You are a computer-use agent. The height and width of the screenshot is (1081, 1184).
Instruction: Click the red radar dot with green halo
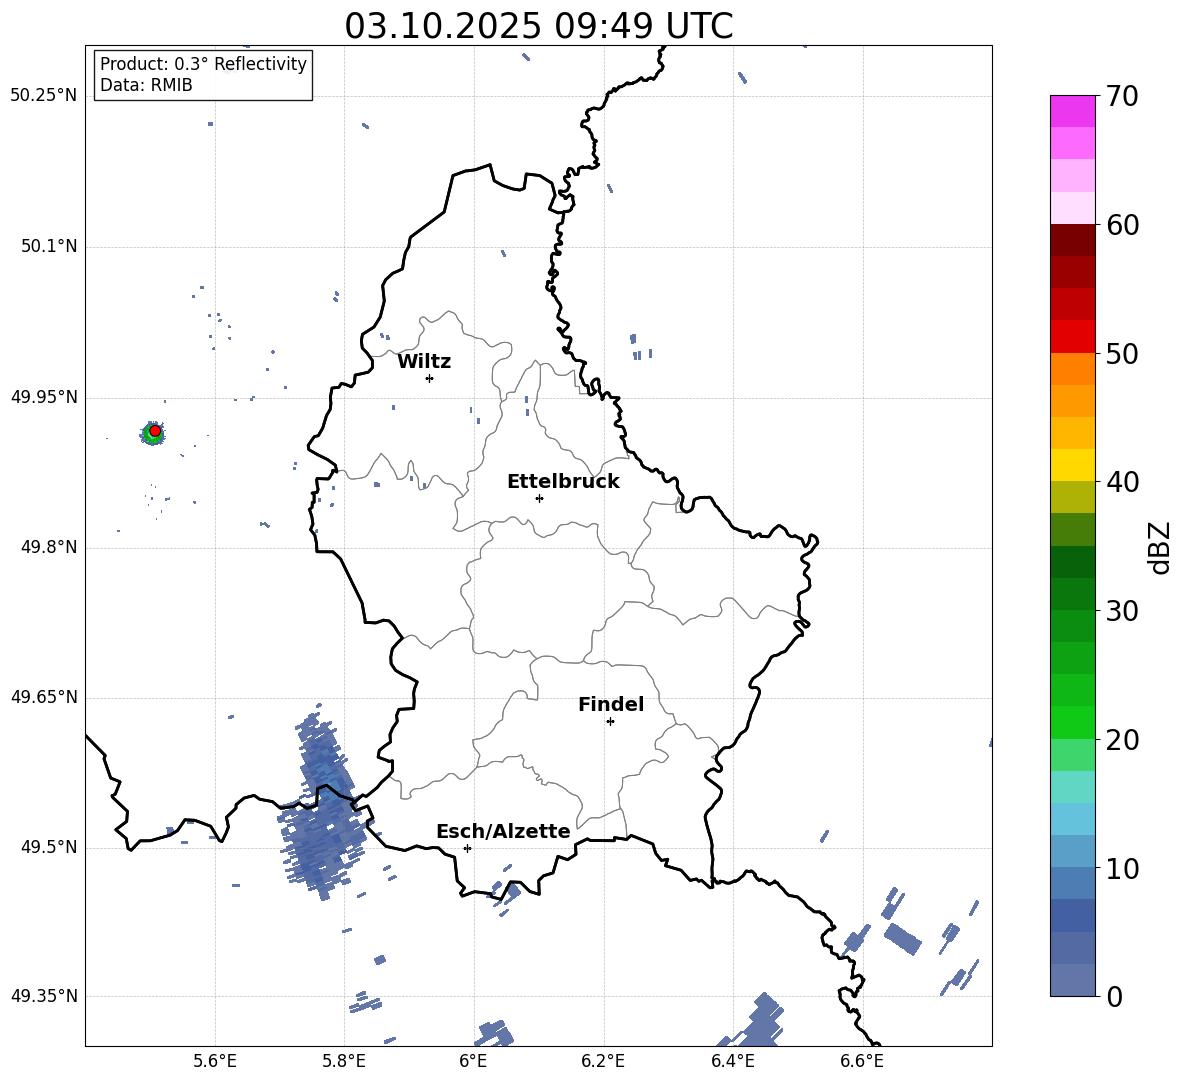click(x=154, y=432)
